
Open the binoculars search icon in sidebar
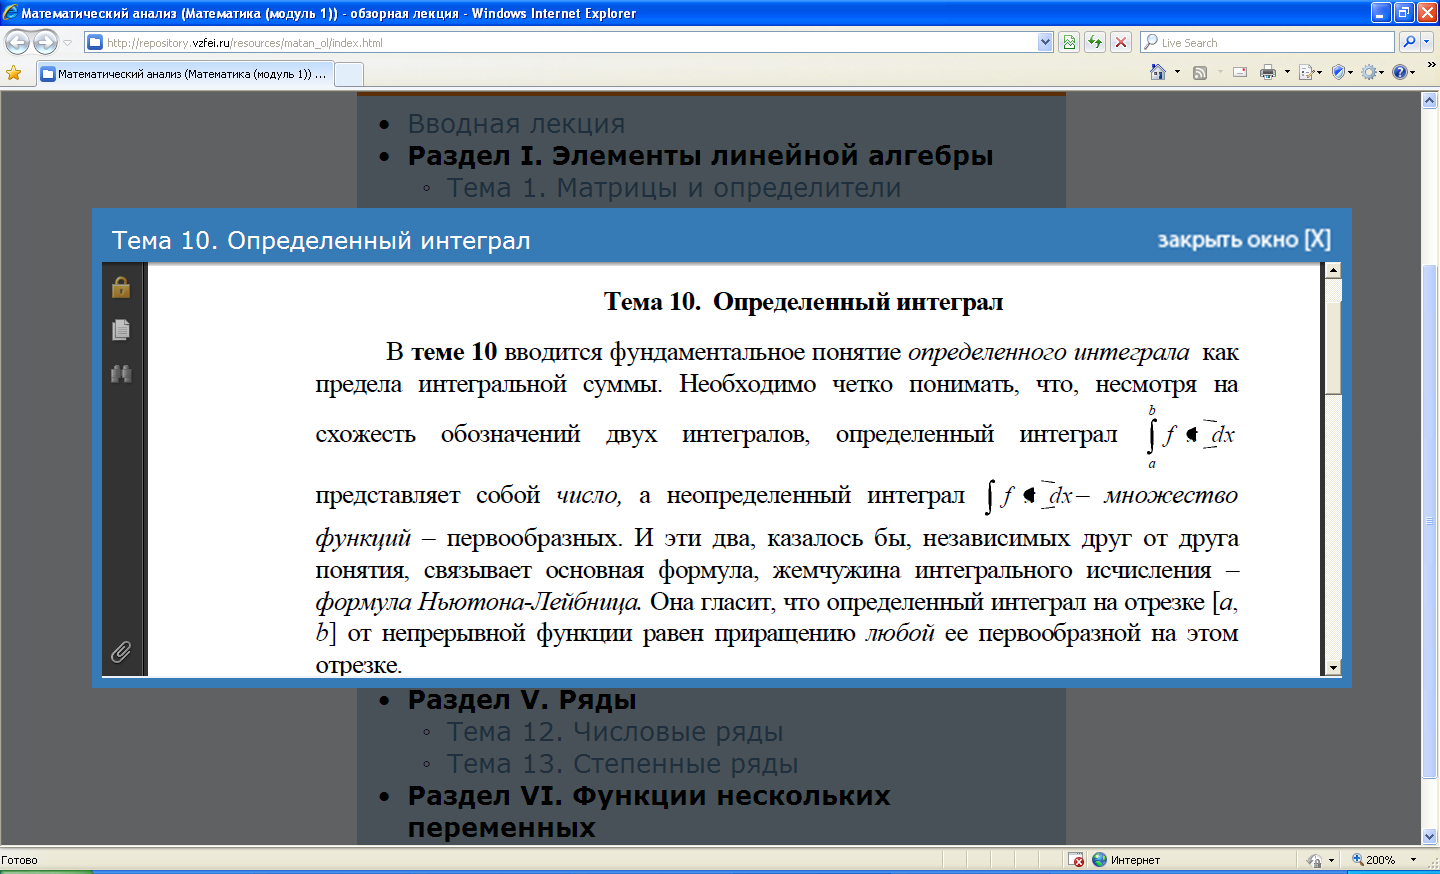point(121,374)
